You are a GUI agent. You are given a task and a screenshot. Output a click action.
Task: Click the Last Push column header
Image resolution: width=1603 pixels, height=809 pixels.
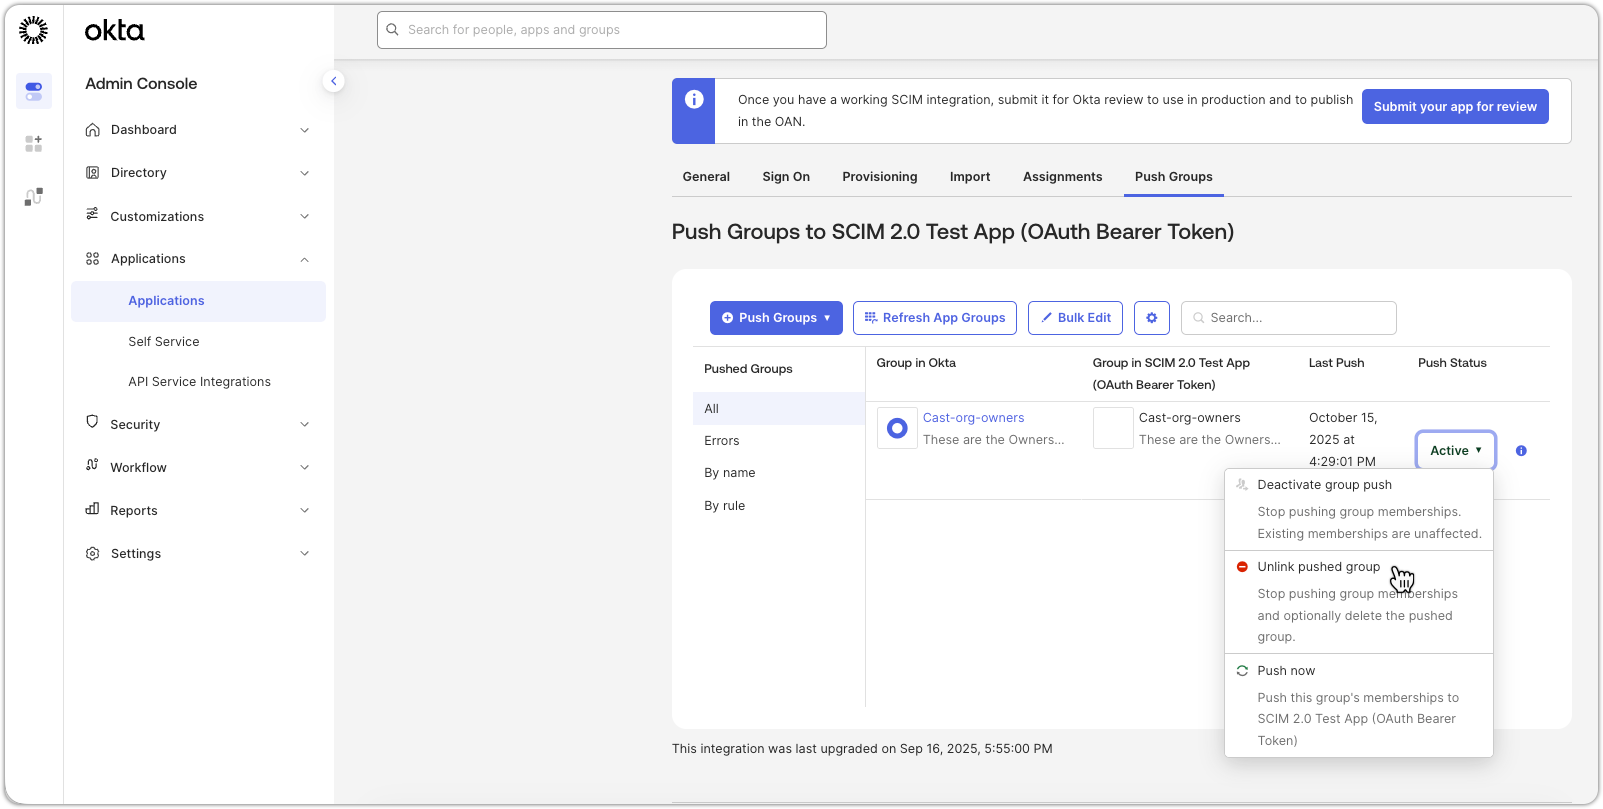[1336, 363]
